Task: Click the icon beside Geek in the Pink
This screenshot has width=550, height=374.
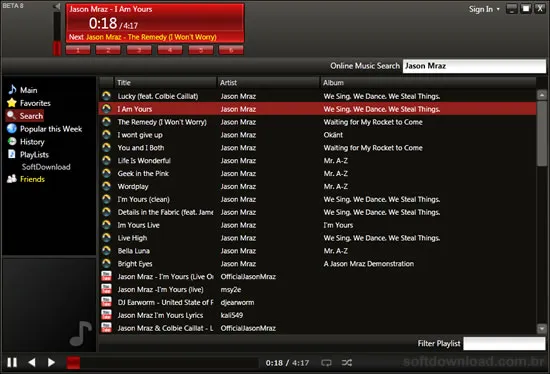Action: 106,173
